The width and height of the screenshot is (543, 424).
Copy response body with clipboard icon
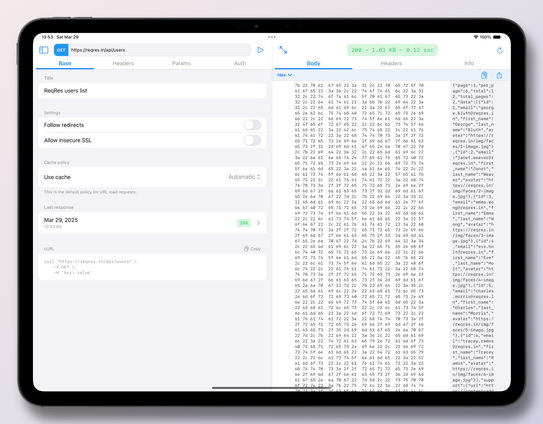(484, 75)
